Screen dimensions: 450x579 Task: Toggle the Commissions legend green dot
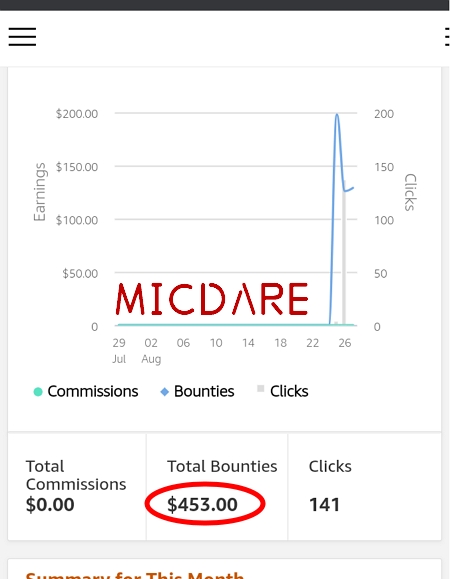pyautogui.click(x=38, y=391)
